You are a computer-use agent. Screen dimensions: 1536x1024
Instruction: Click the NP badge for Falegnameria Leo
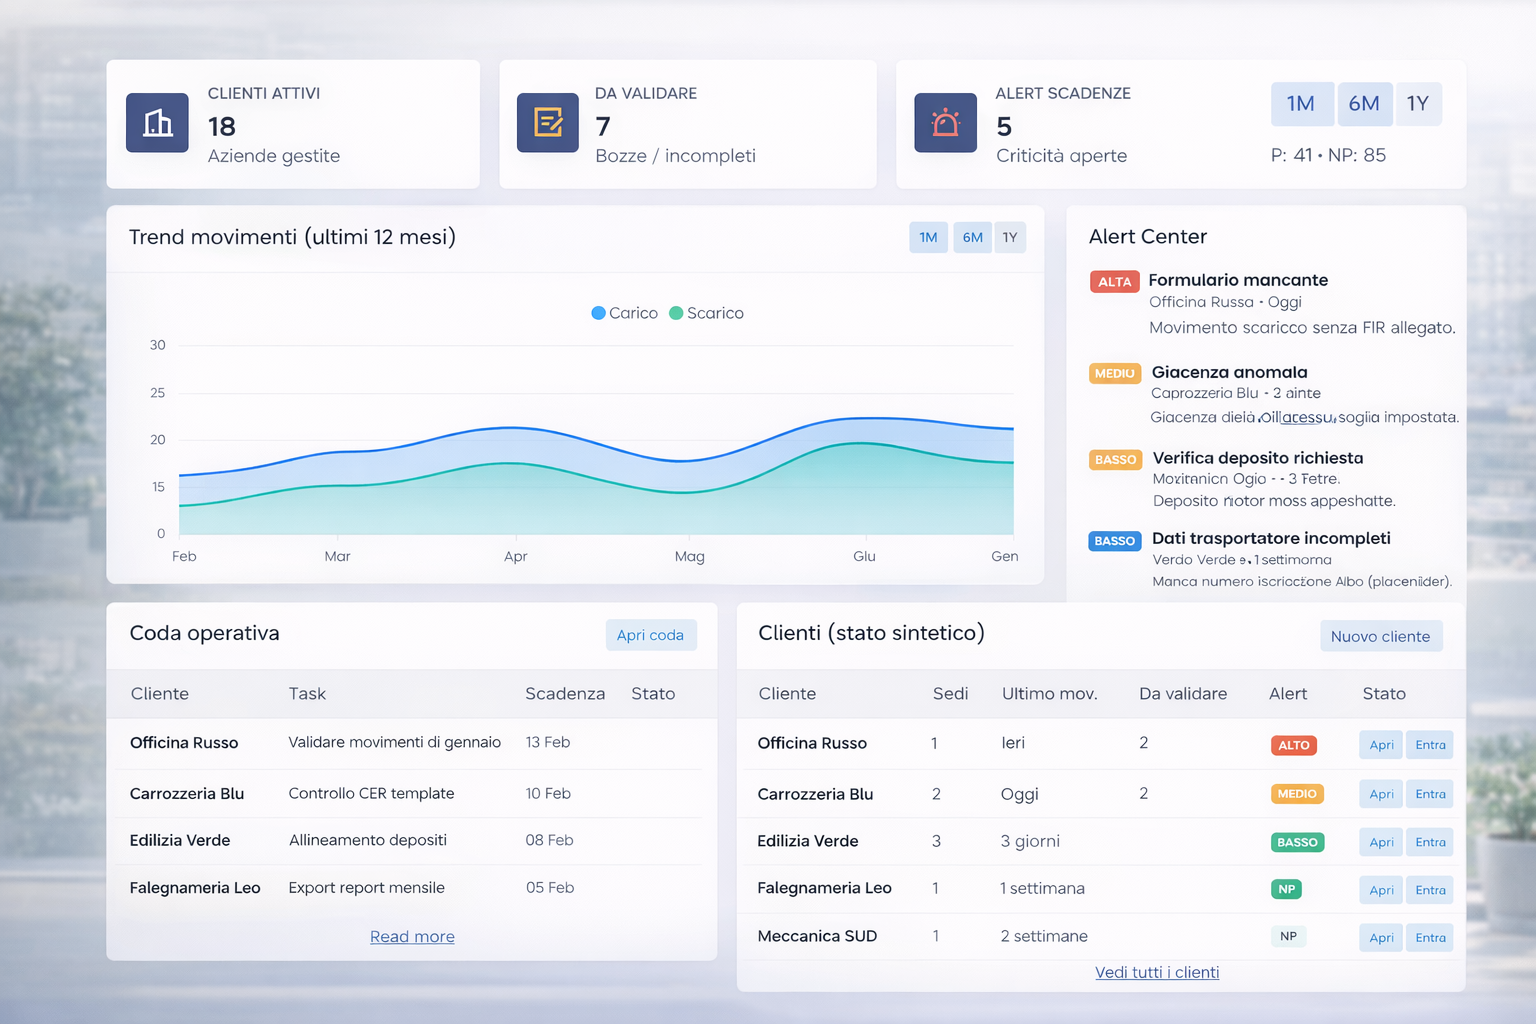click(1286, 889)
